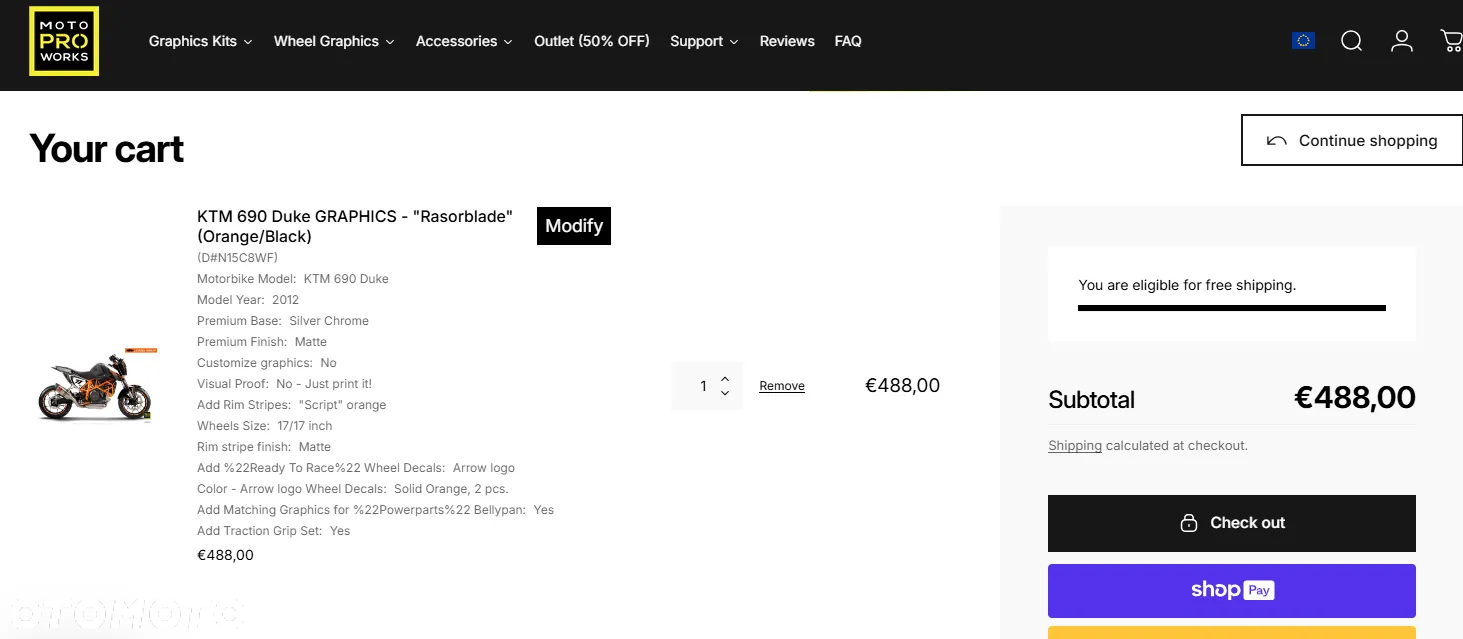
Task: Click 'You are eligible for free shipping.' text
Action: (x=1187, y=285)
